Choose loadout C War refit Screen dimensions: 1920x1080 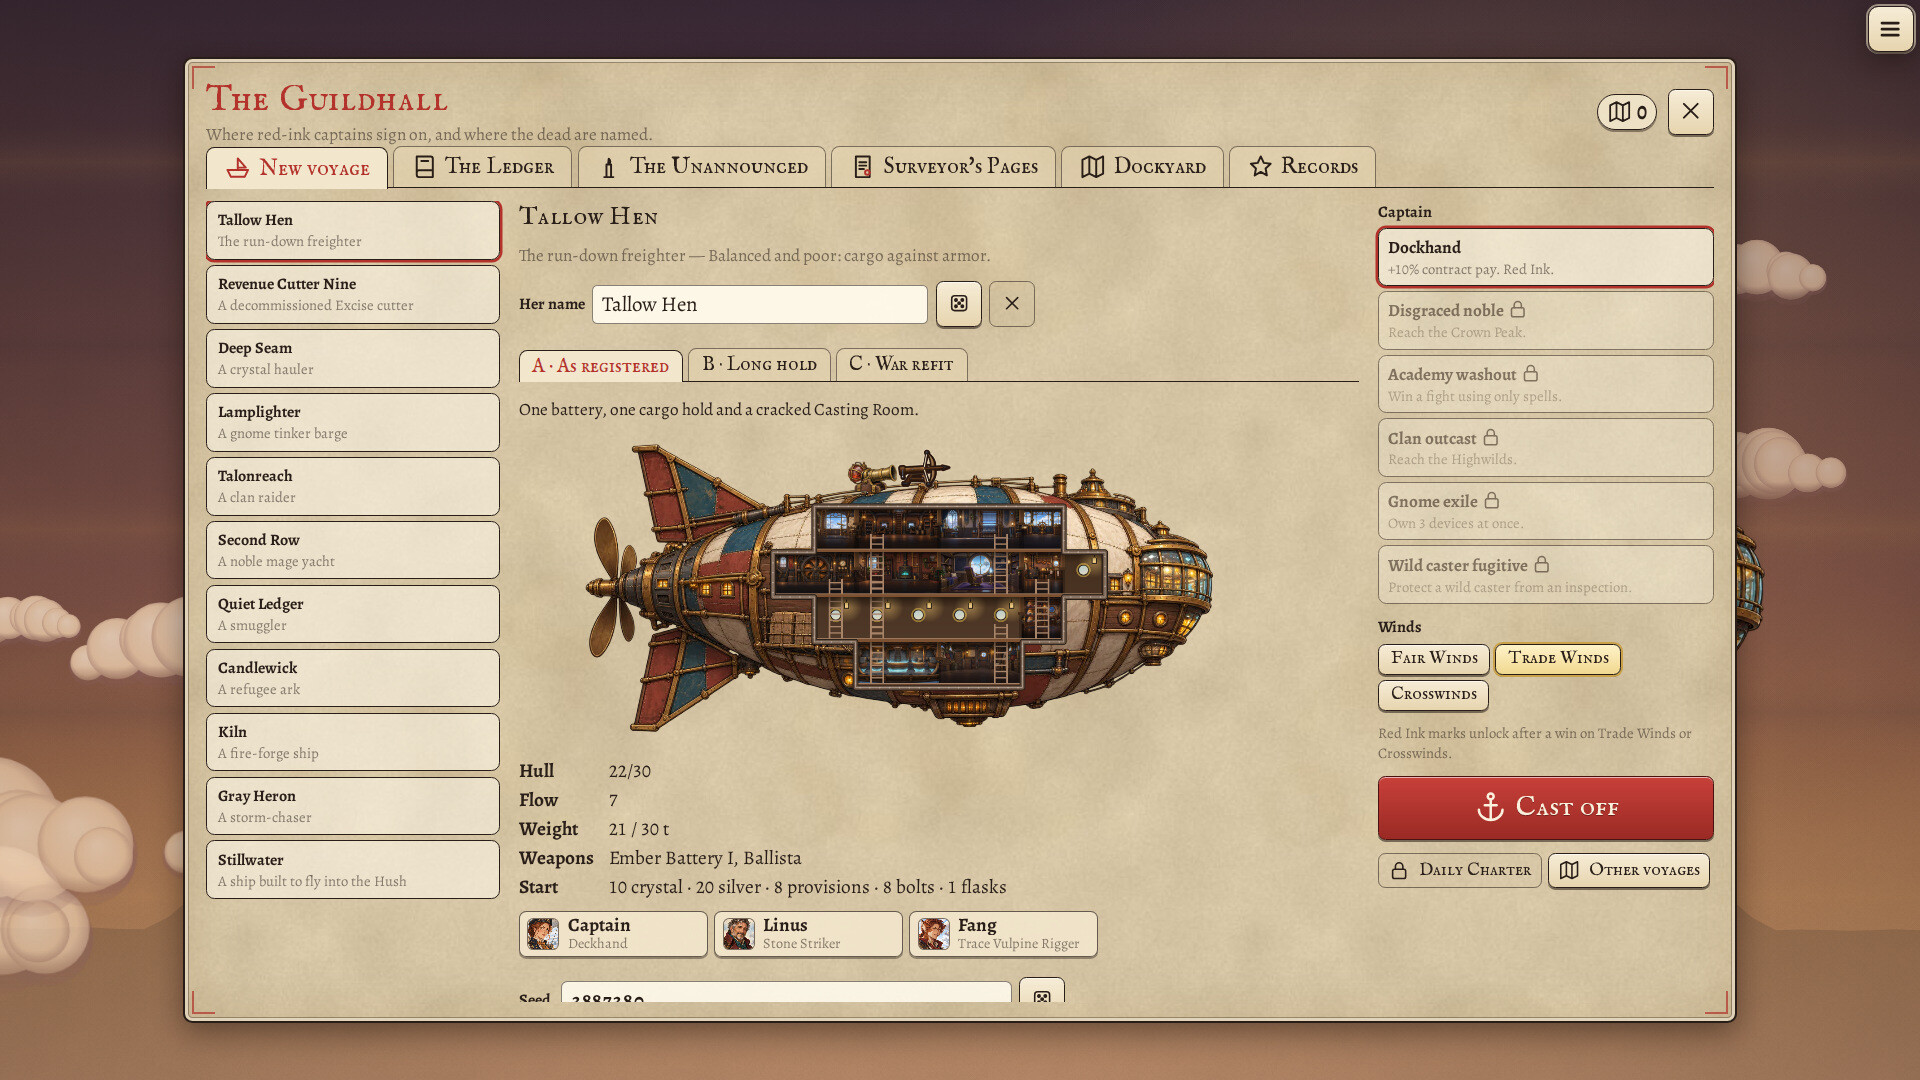tap(901, 364)
